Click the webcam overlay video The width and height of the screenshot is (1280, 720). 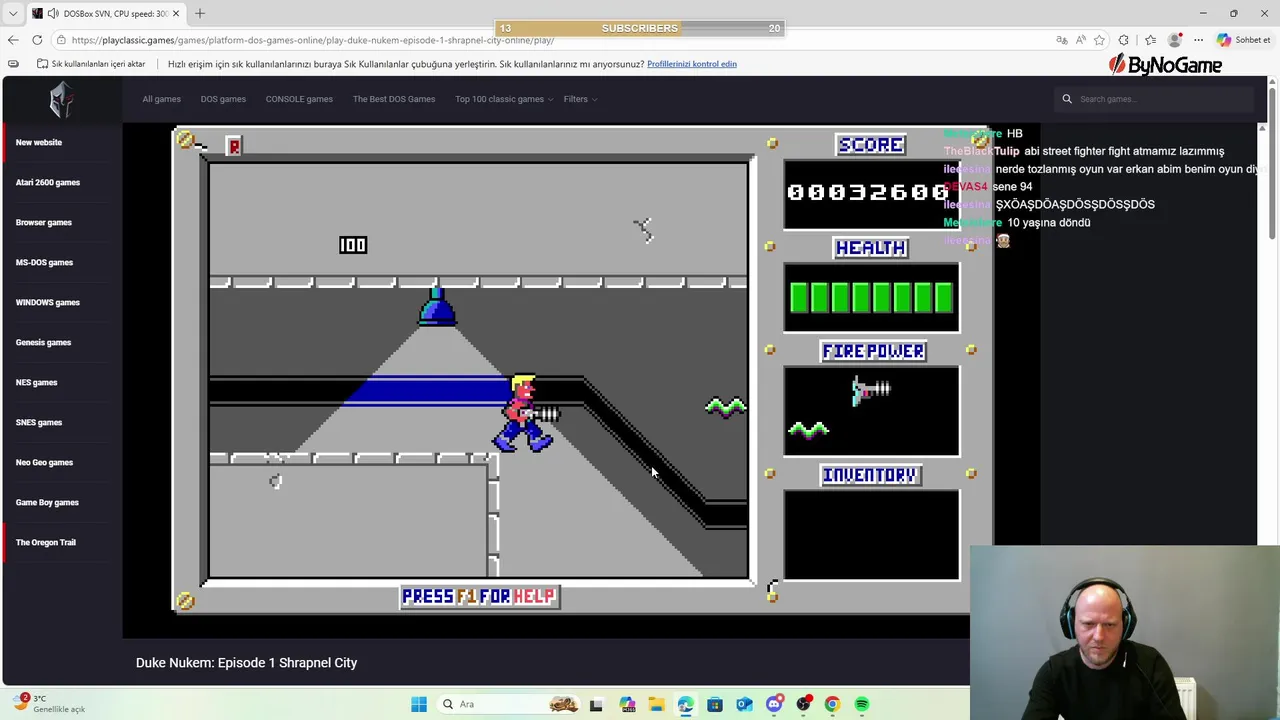click(x=1125, y=632)
